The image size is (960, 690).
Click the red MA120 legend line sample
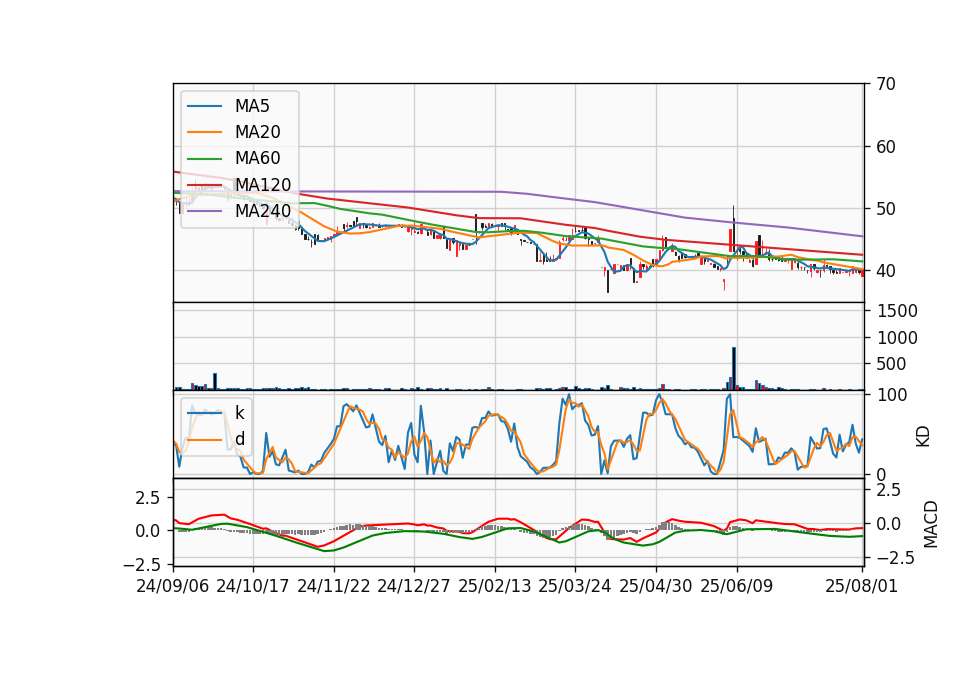coord(204,185)
